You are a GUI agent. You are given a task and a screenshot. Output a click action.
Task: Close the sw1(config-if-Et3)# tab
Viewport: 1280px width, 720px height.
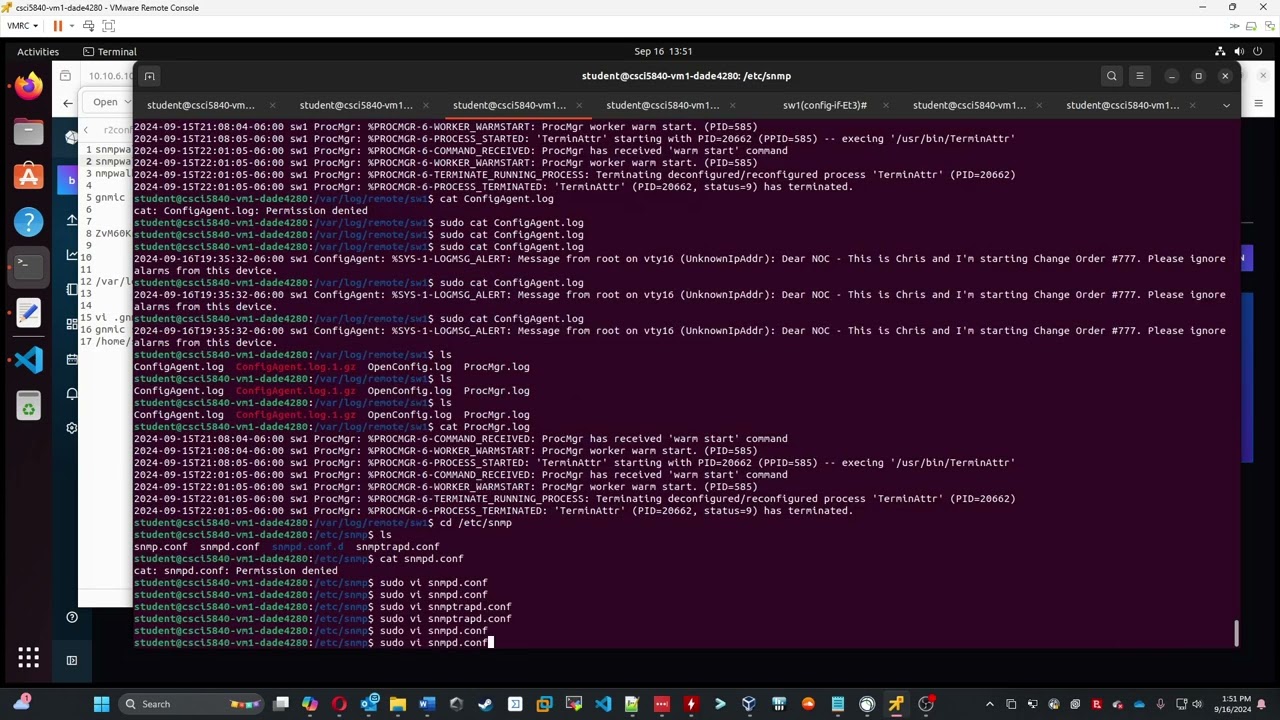pos(887,105)
